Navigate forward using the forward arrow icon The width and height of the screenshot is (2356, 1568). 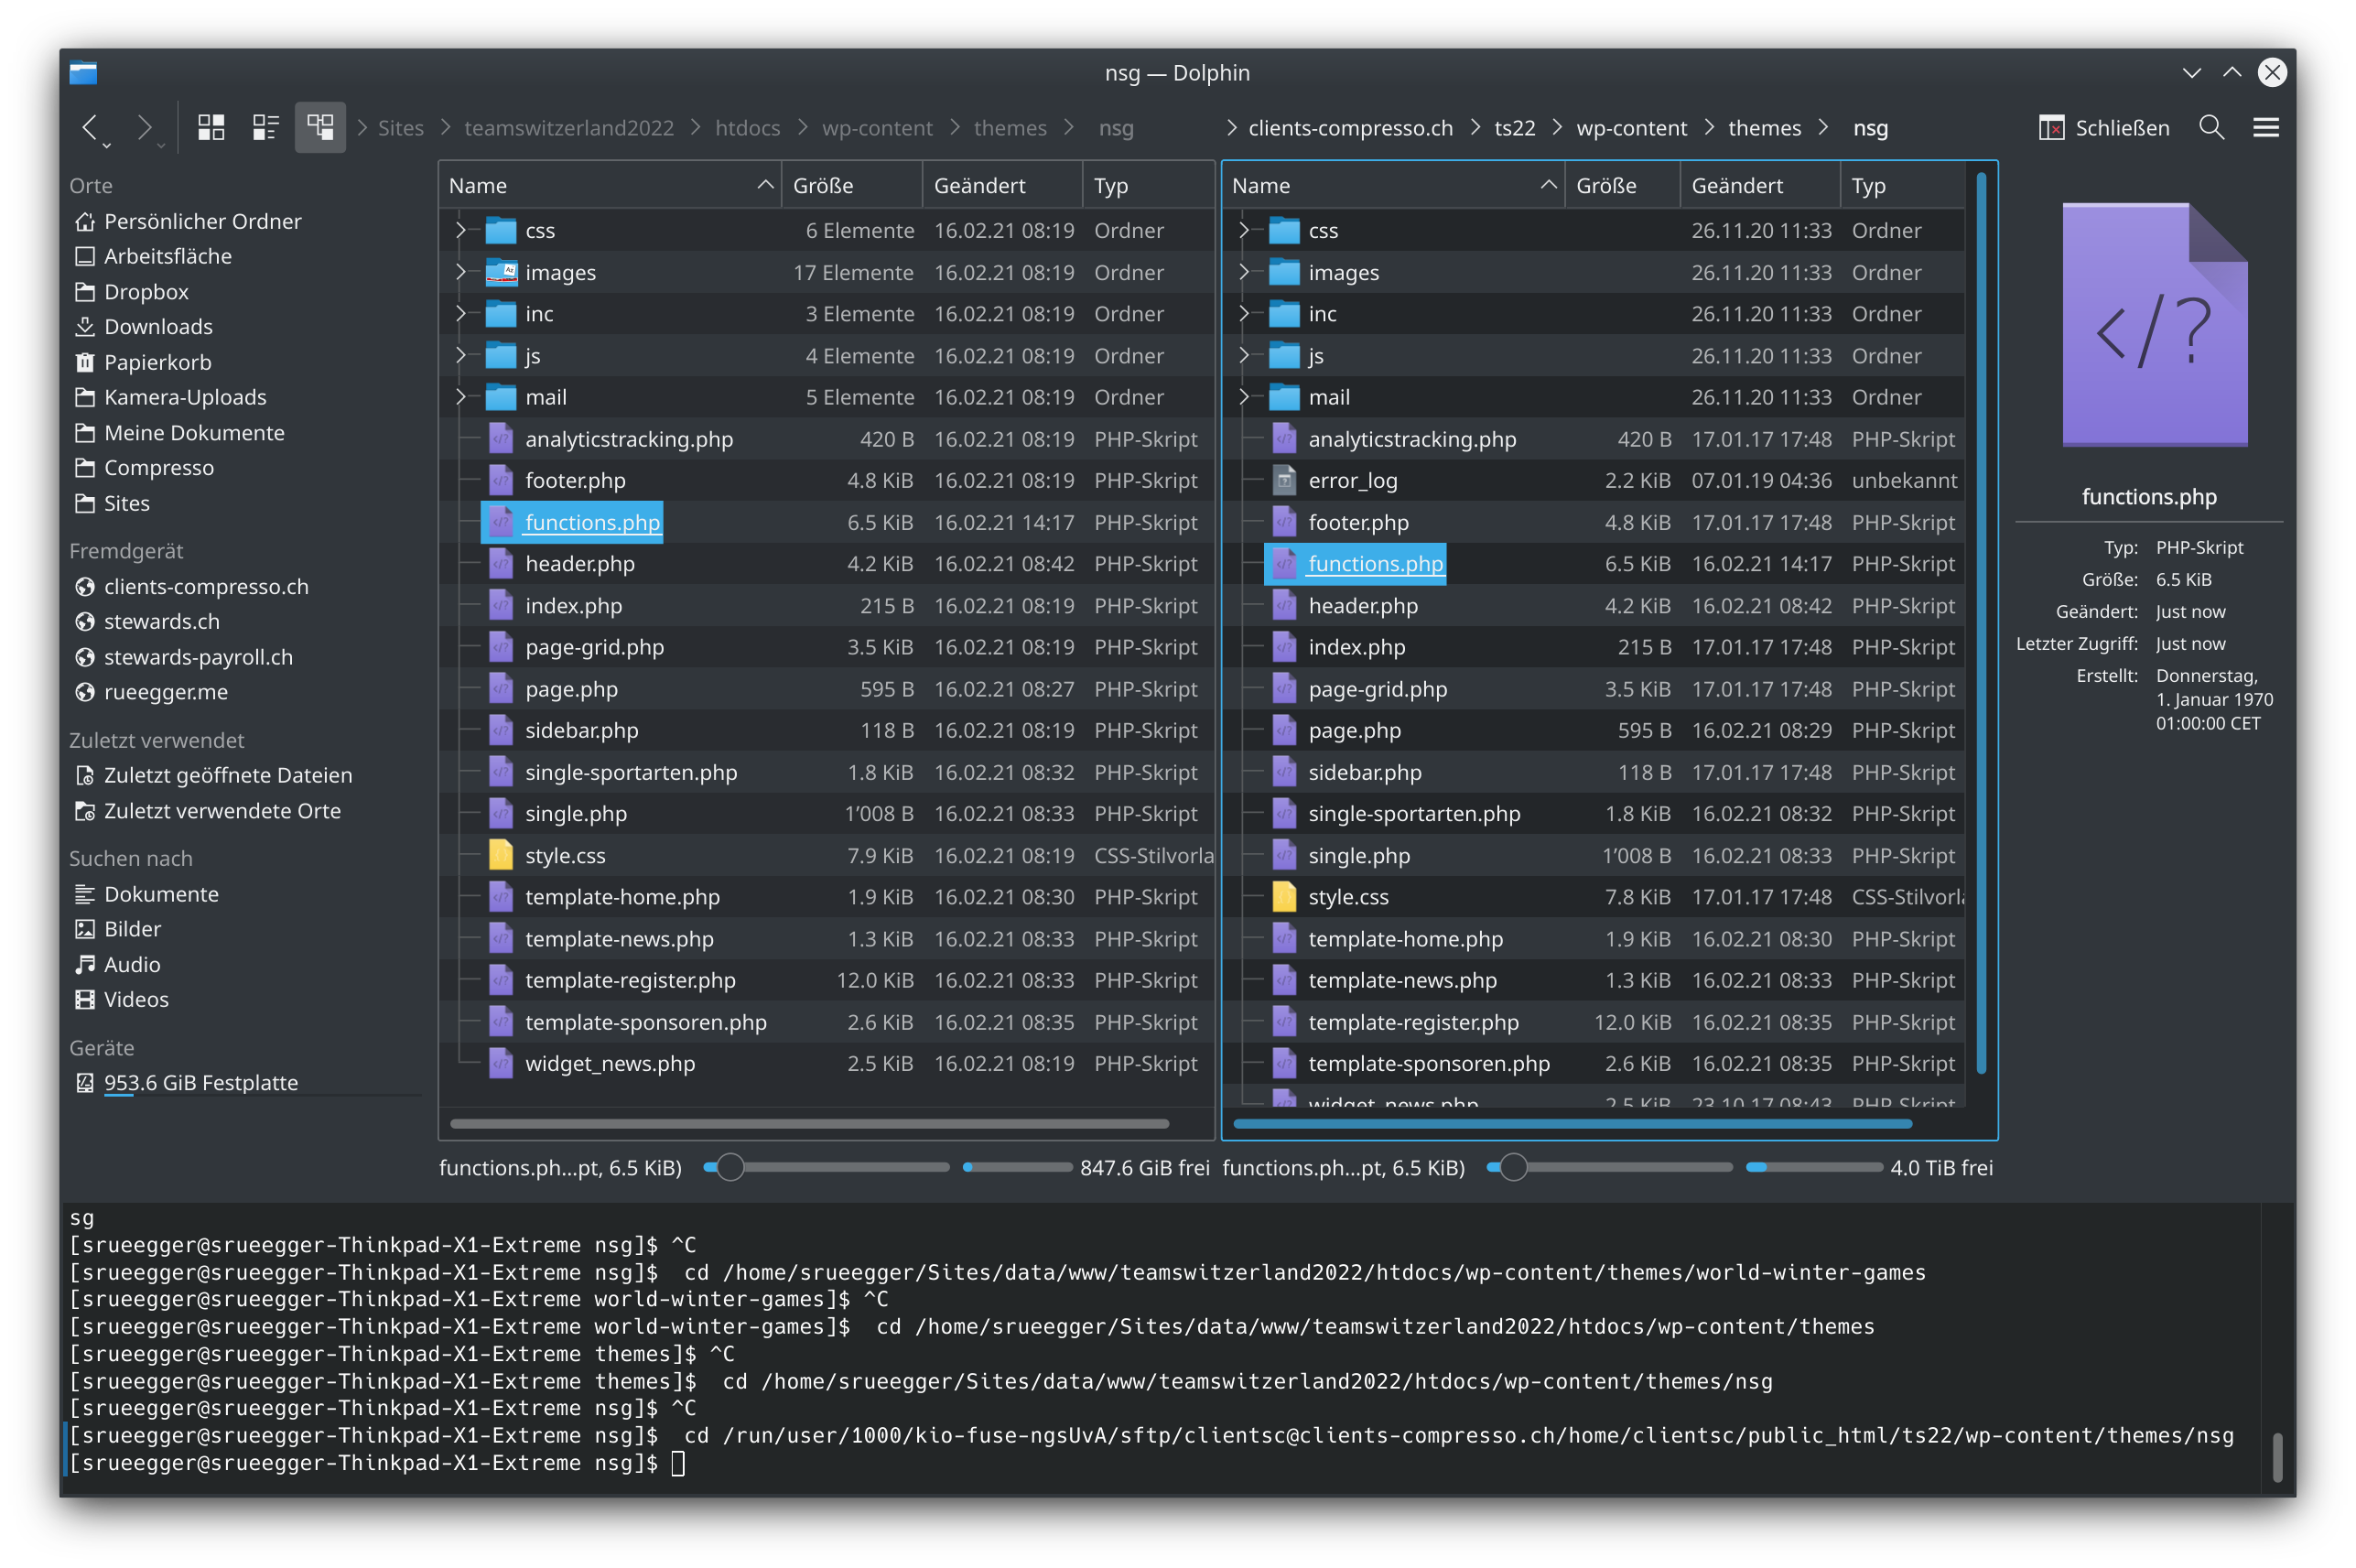146,127
